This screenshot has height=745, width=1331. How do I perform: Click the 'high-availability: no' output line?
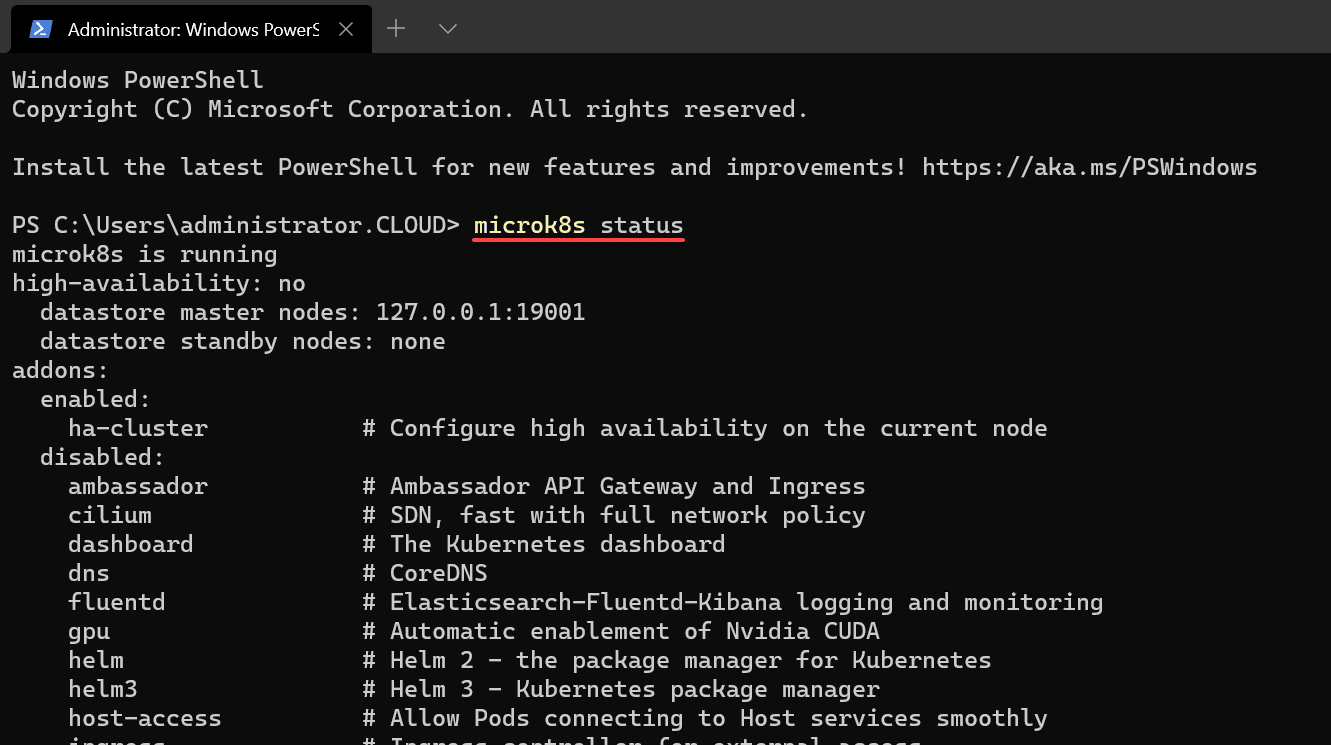159,283
